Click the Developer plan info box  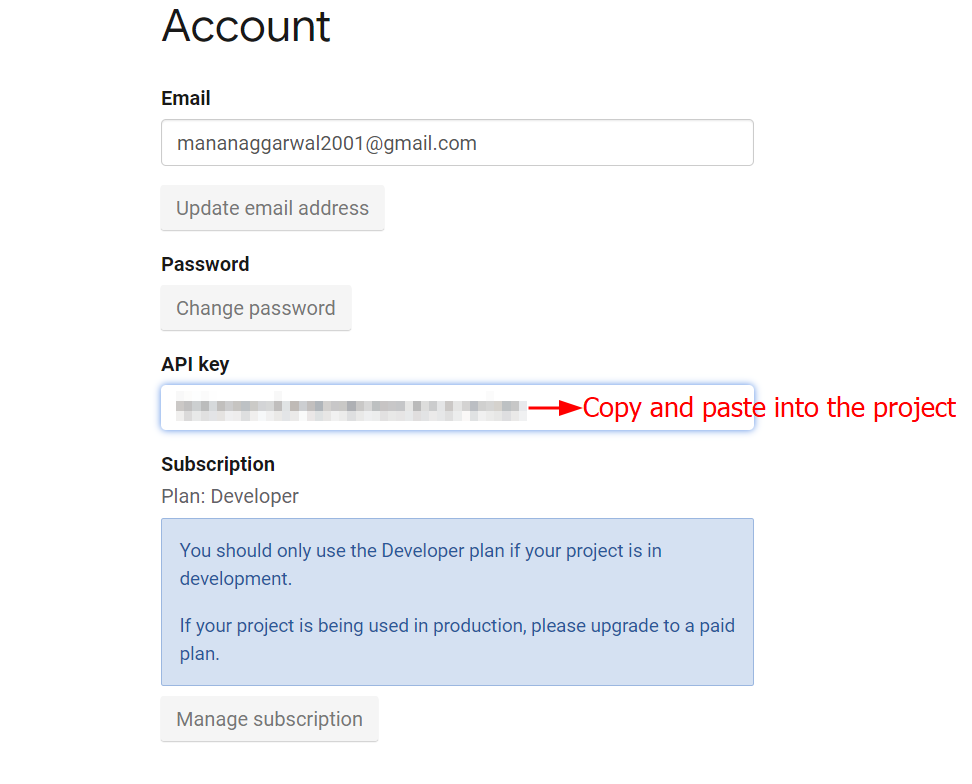click(x=457, y=601)
